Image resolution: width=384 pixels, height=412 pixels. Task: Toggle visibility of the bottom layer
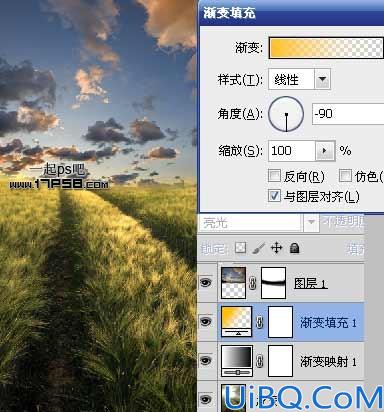[206, 399]
